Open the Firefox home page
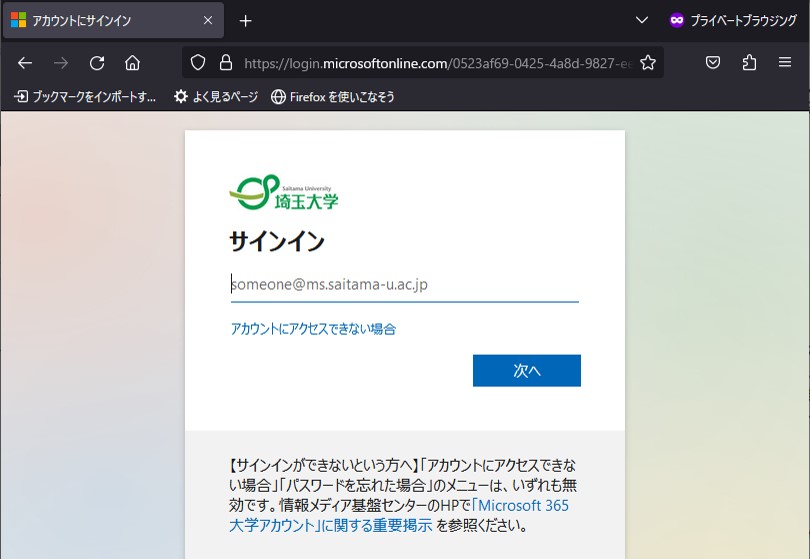This screenshot has width=810, height=559. [133, 63]
